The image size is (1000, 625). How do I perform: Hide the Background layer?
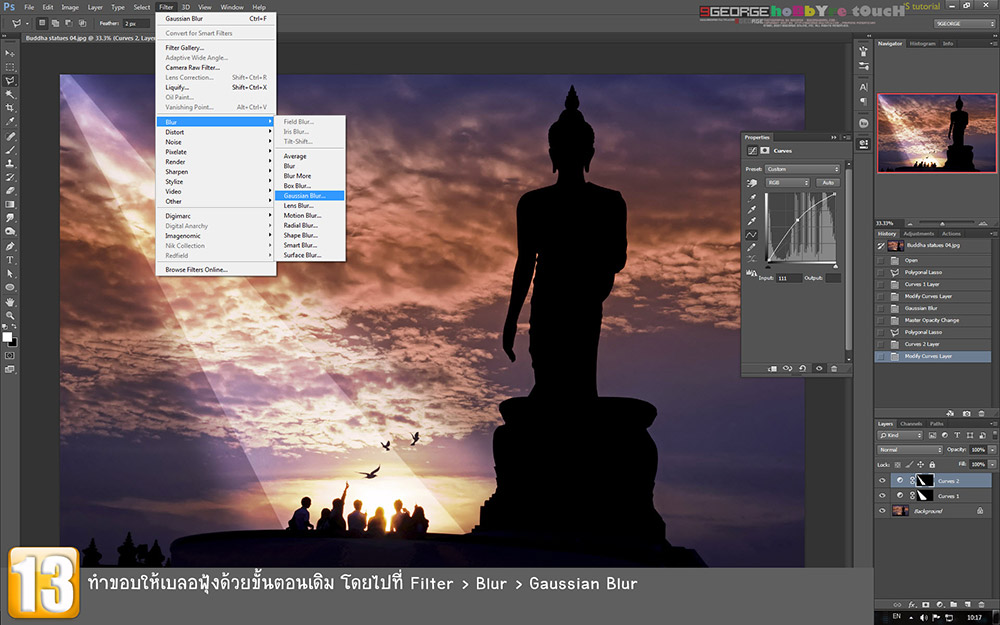pos(883,511)
